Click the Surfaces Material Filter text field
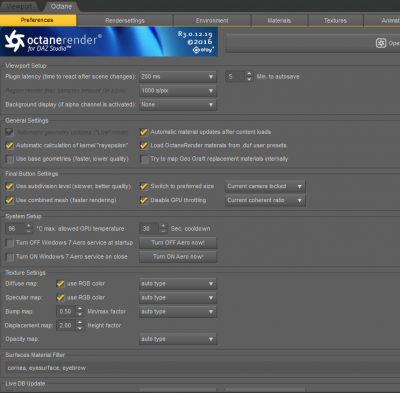 (x=203, y=368)
